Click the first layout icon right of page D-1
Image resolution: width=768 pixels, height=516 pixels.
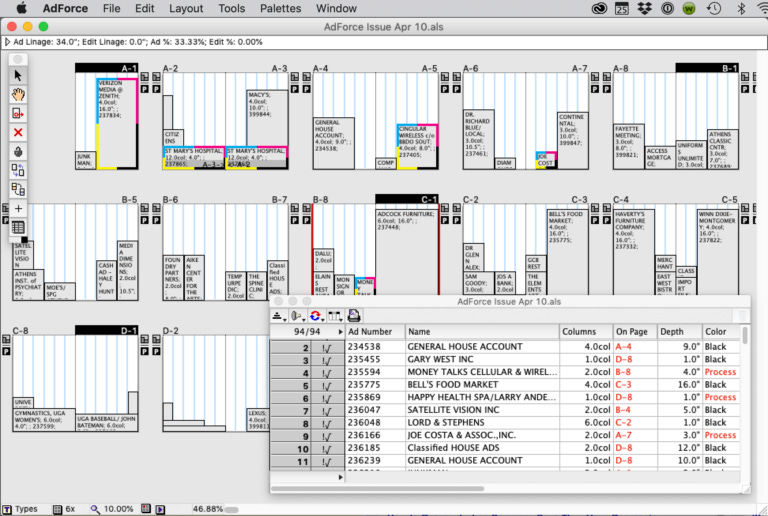(x=144, y=339)
